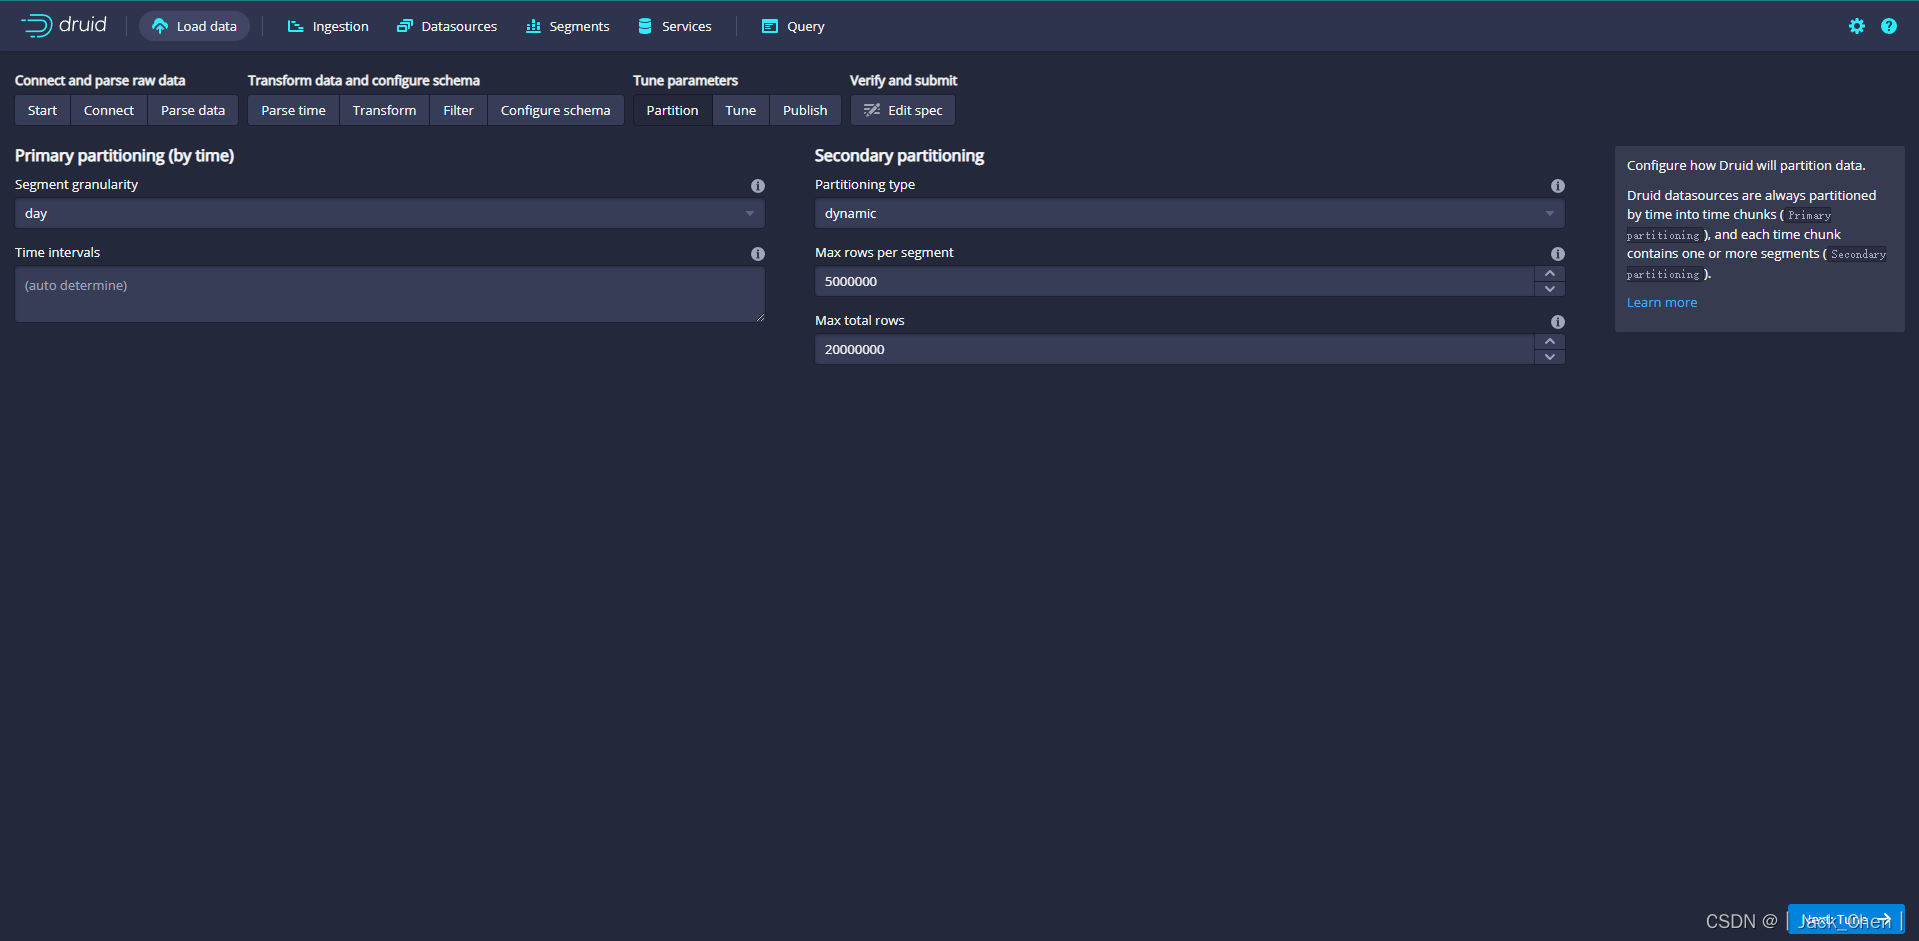Decrease Max total rows value

1549,357
